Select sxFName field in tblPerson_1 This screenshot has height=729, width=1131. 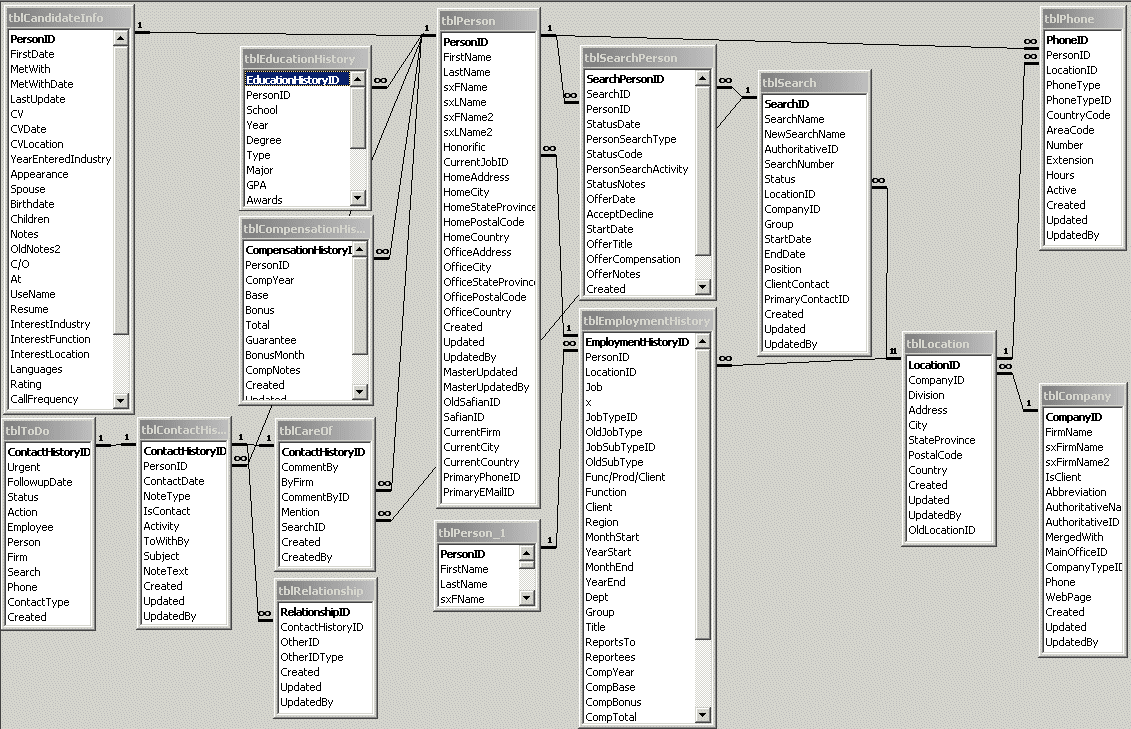coord(462,599)
